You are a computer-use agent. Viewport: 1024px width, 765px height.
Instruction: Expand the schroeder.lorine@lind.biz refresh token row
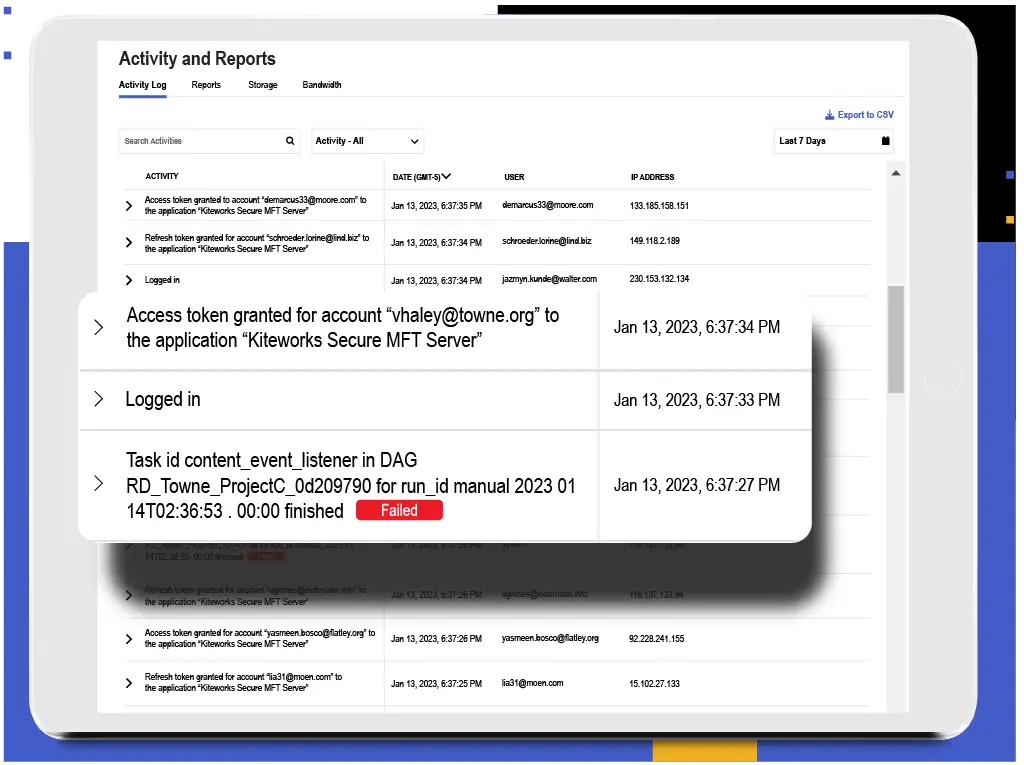click(129, 243)
